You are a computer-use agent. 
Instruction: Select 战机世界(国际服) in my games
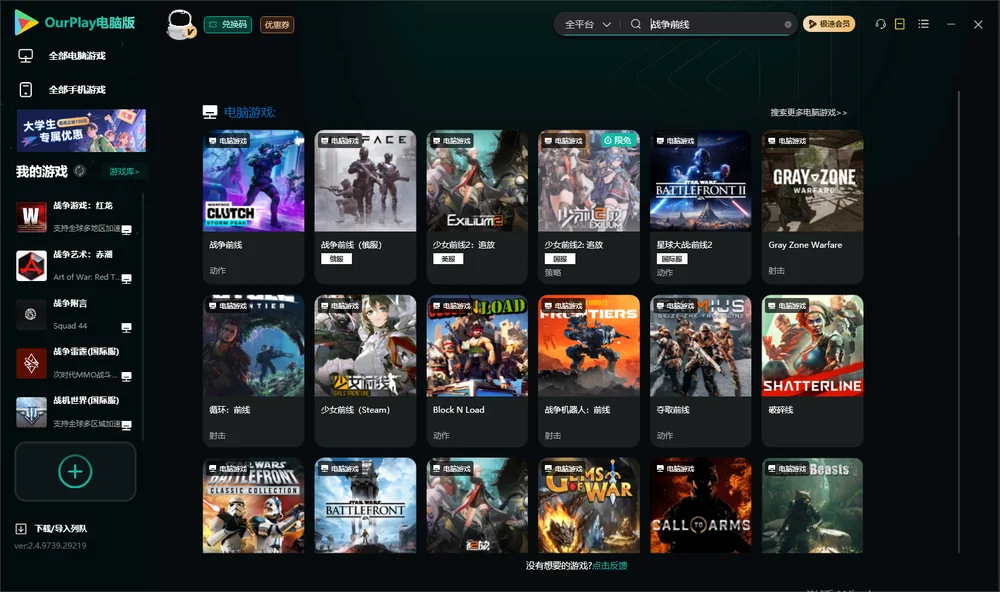pos(75,412)
